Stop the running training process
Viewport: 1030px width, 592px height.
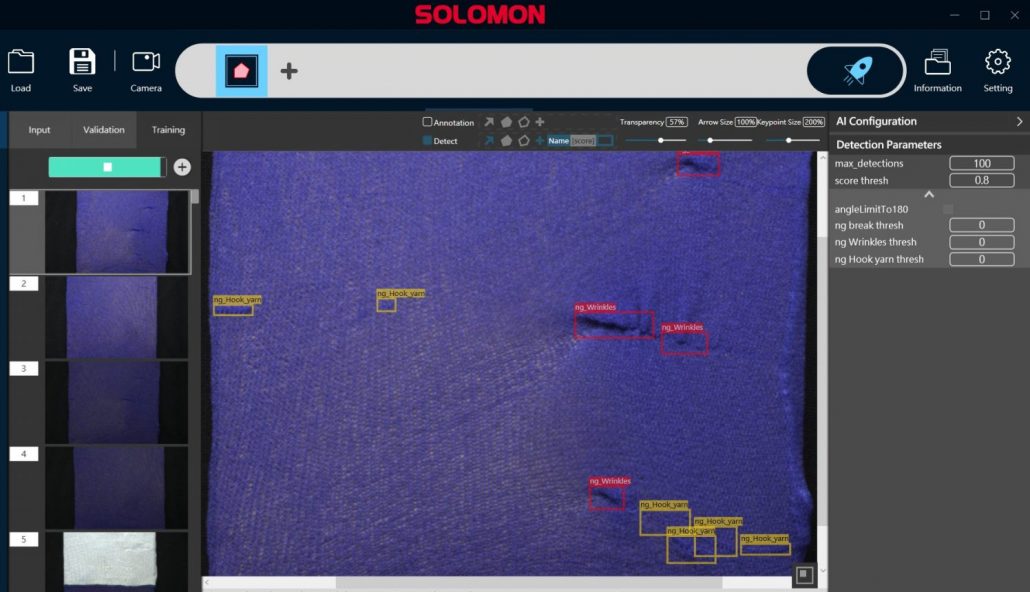click(x=104, y=166)
